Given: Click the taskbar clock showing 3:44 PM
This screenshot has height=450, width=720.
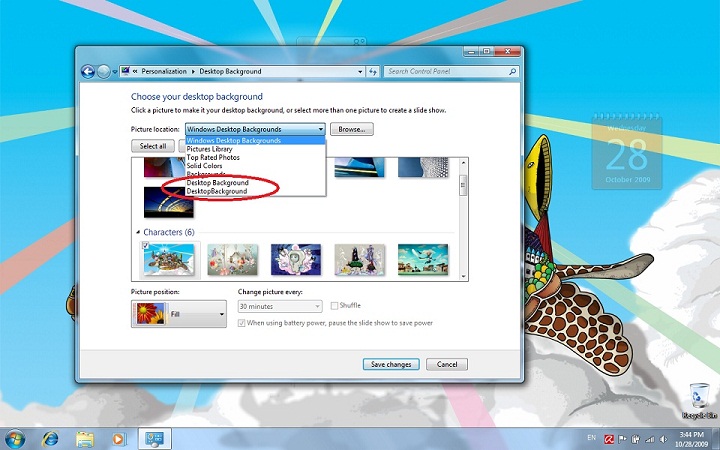Looking at the screenshot, I should coord(693,439).
